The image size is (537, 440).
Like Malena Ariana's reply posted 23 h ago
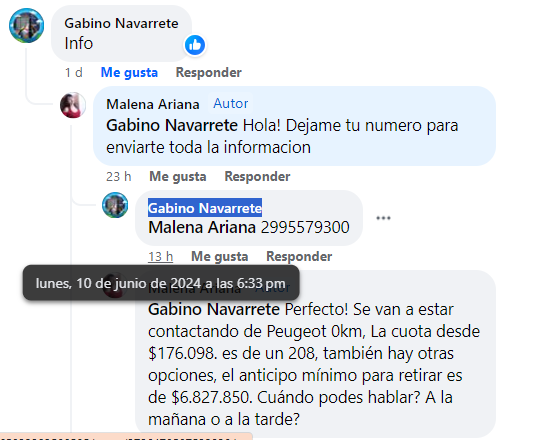(178, 177)
